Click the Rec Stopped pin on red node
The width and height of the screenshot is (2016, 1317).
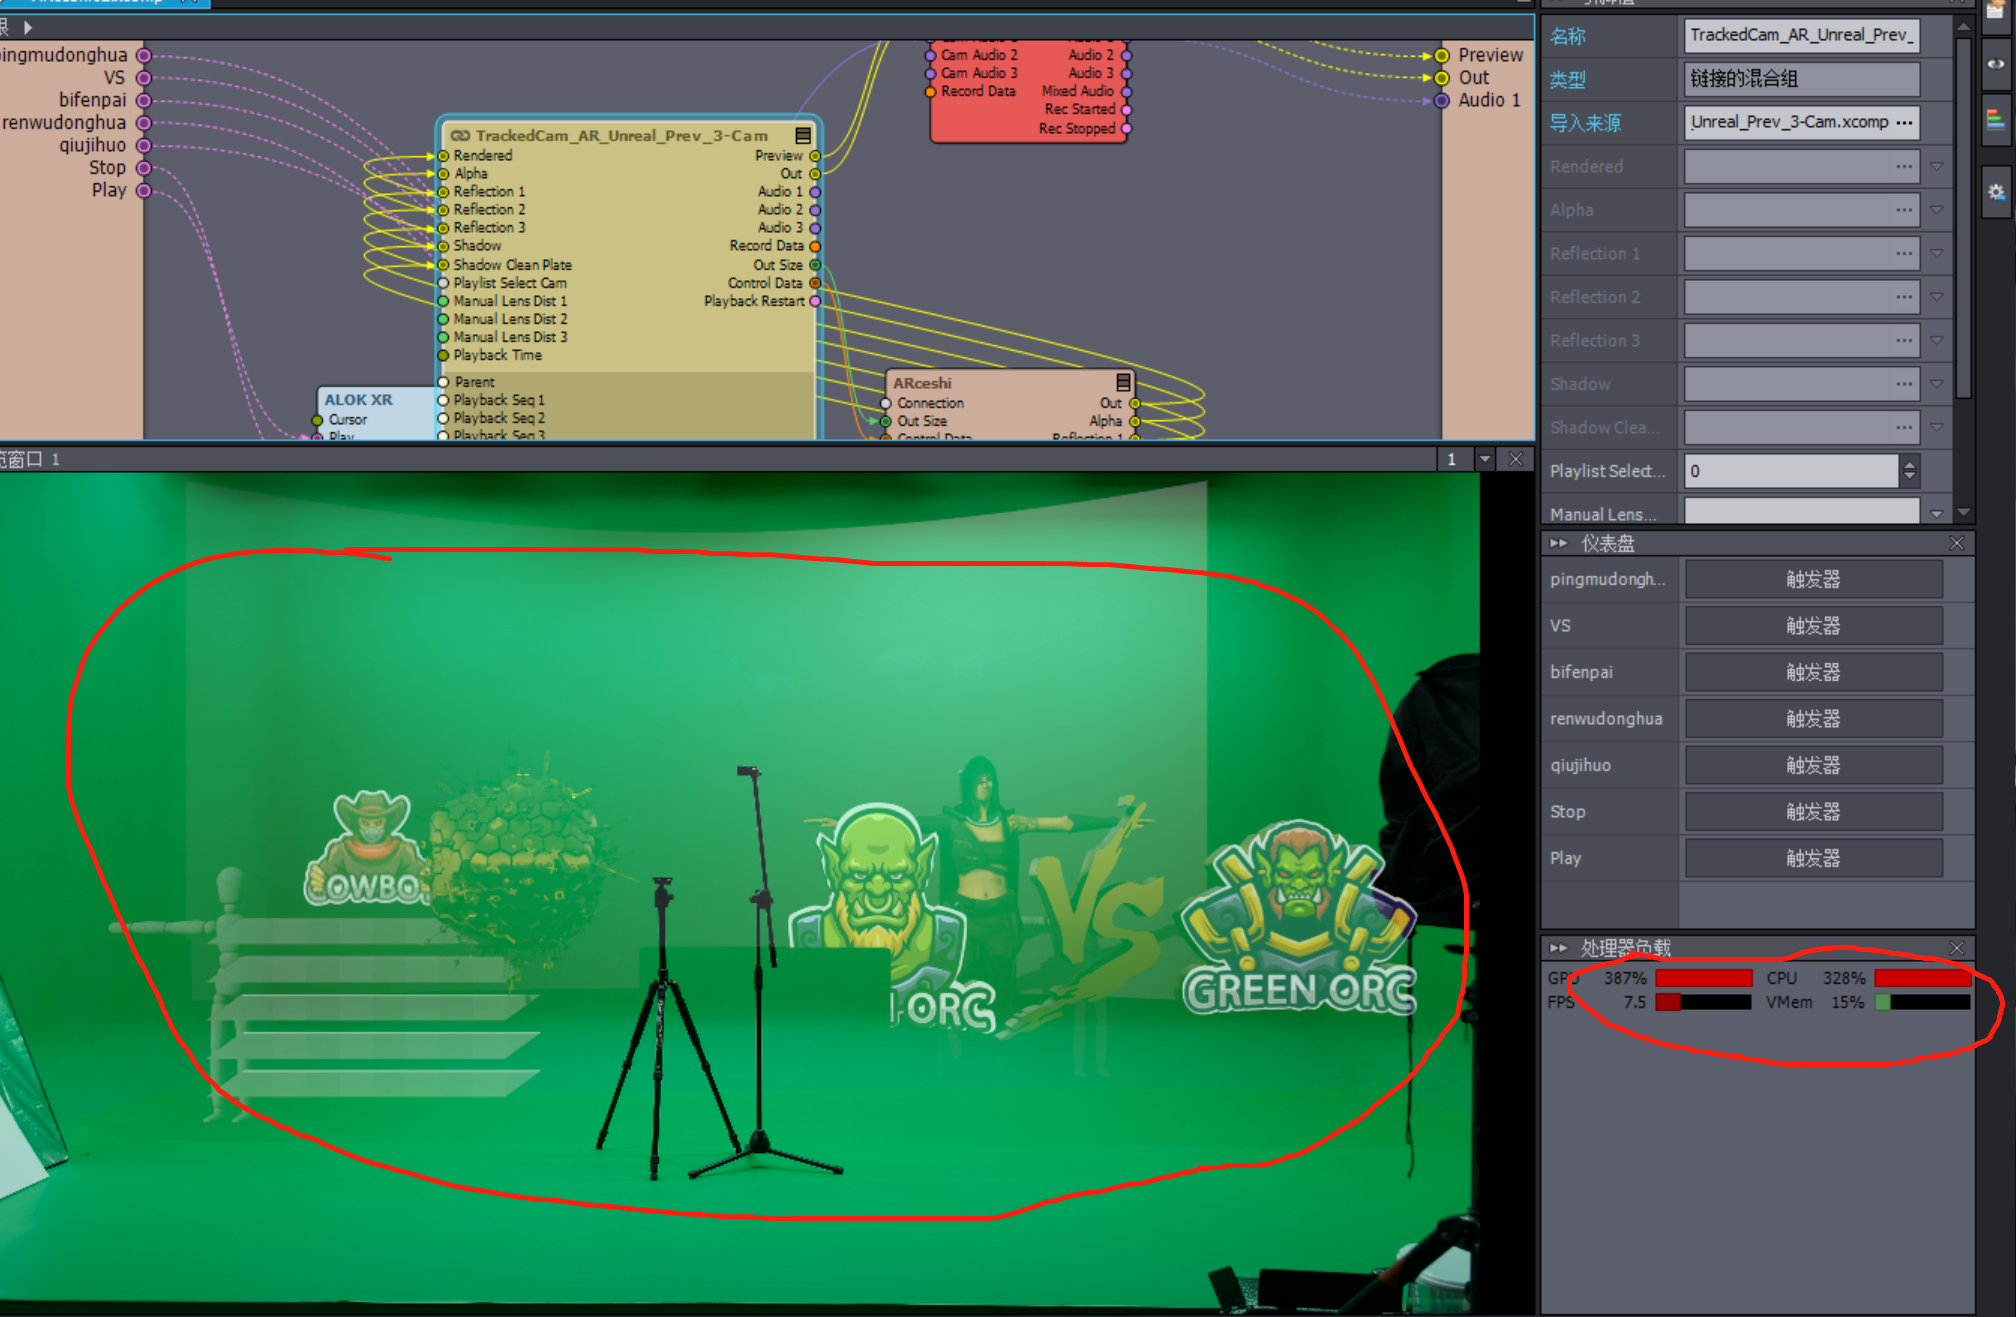(1126, 128)
